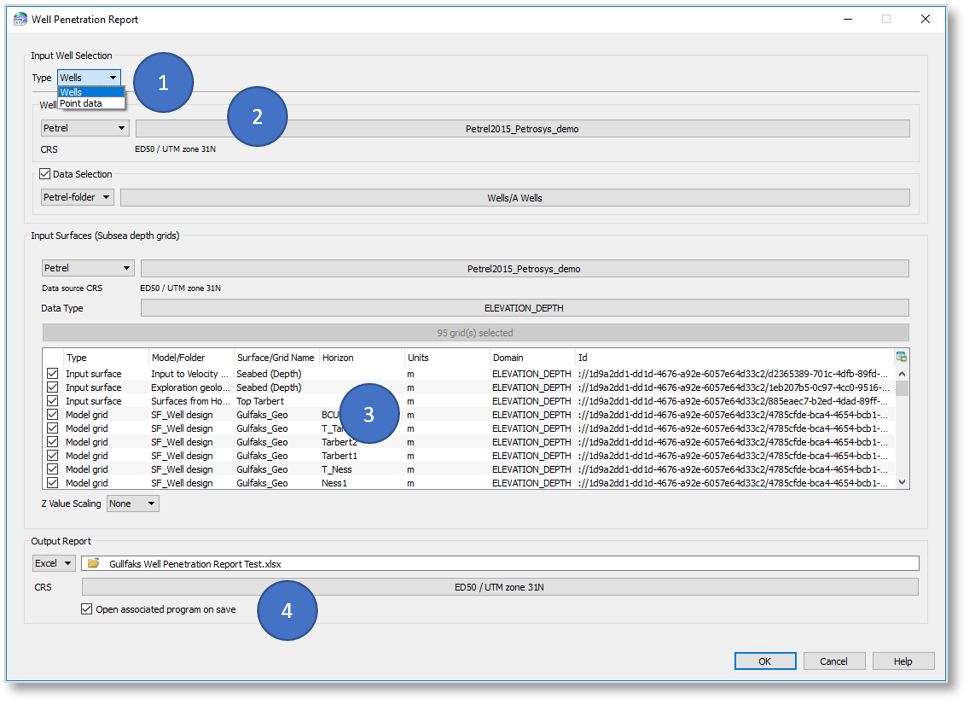
Task: Open the Z Value Scaling dropdown
Action: coord(132,504)
